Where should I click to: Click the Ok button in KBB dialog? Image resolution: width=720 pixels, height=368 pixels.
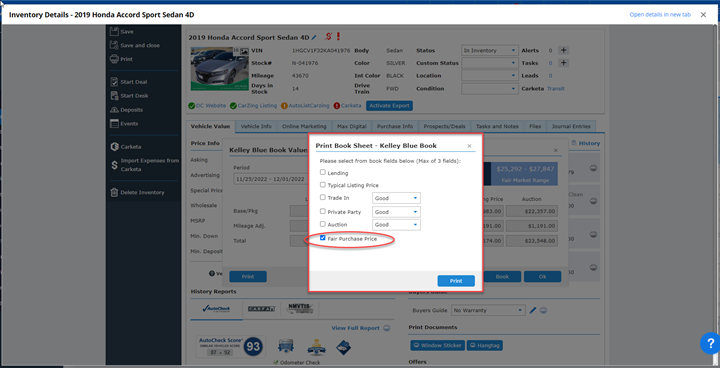542,277
